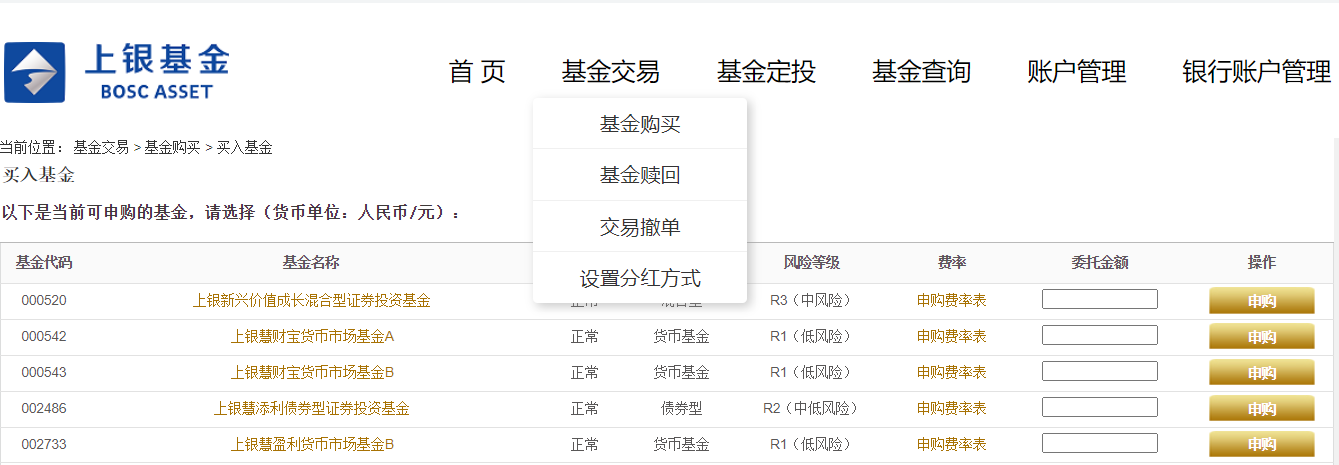Select 基金购买 in the dropdown menu
This screenshot has height=465, width=1339.
(x=640, y=124)
